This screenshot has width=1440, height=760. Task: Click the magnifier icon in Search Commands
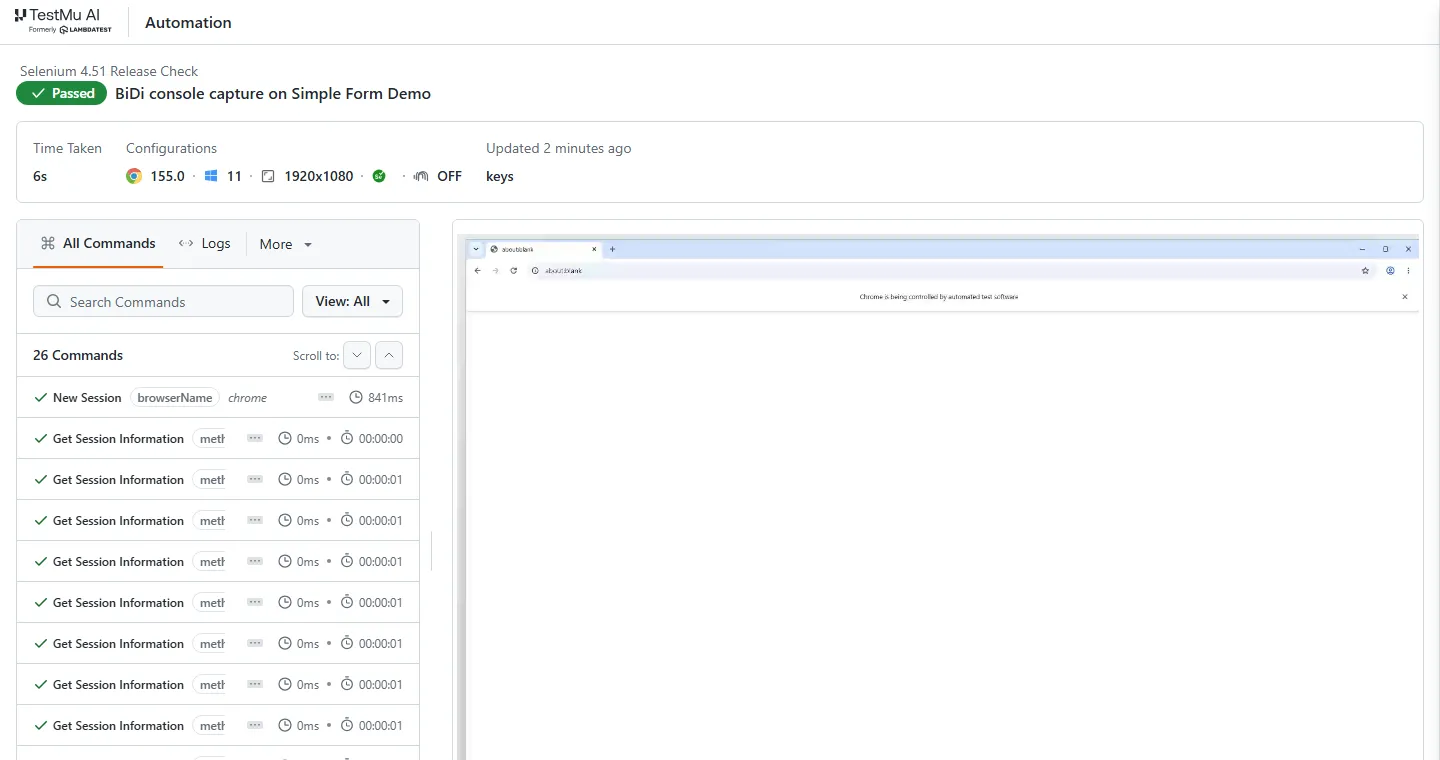pos(54,301)
